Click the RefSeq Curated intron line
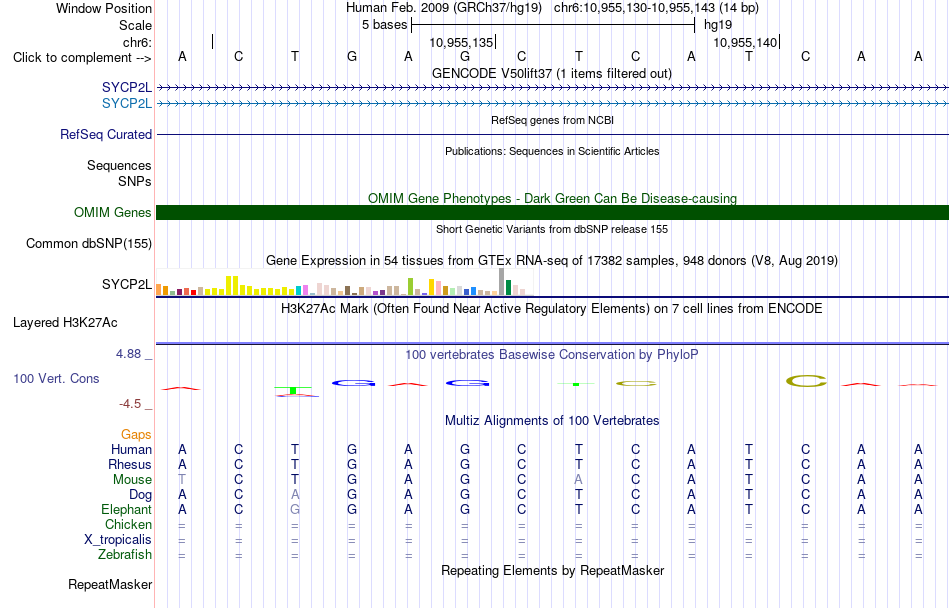 553,134
